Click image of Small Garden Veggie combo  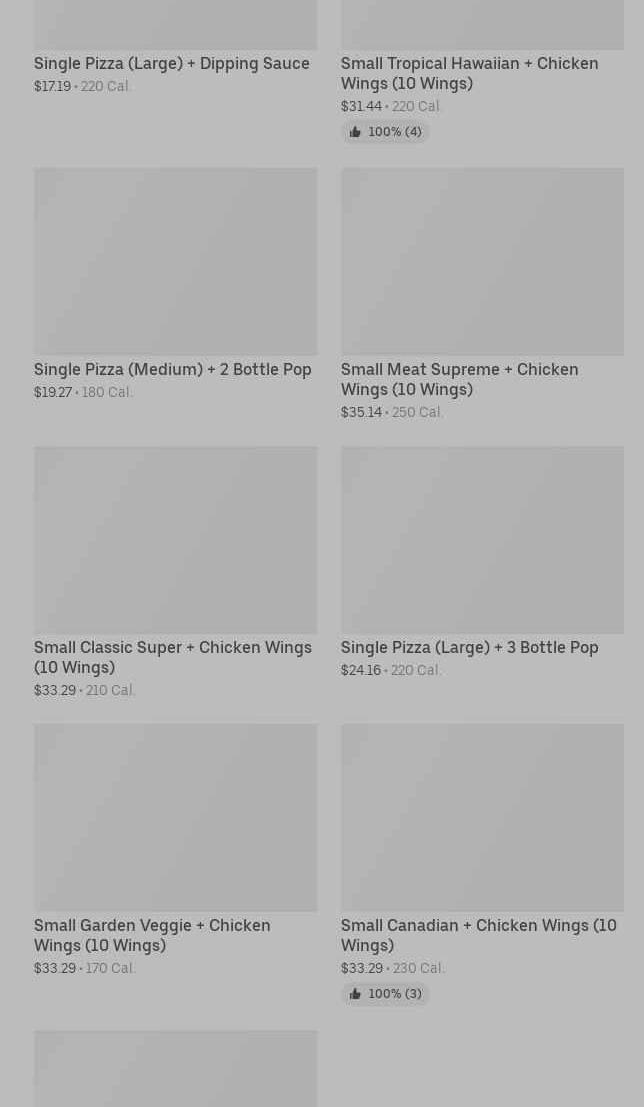176,818
